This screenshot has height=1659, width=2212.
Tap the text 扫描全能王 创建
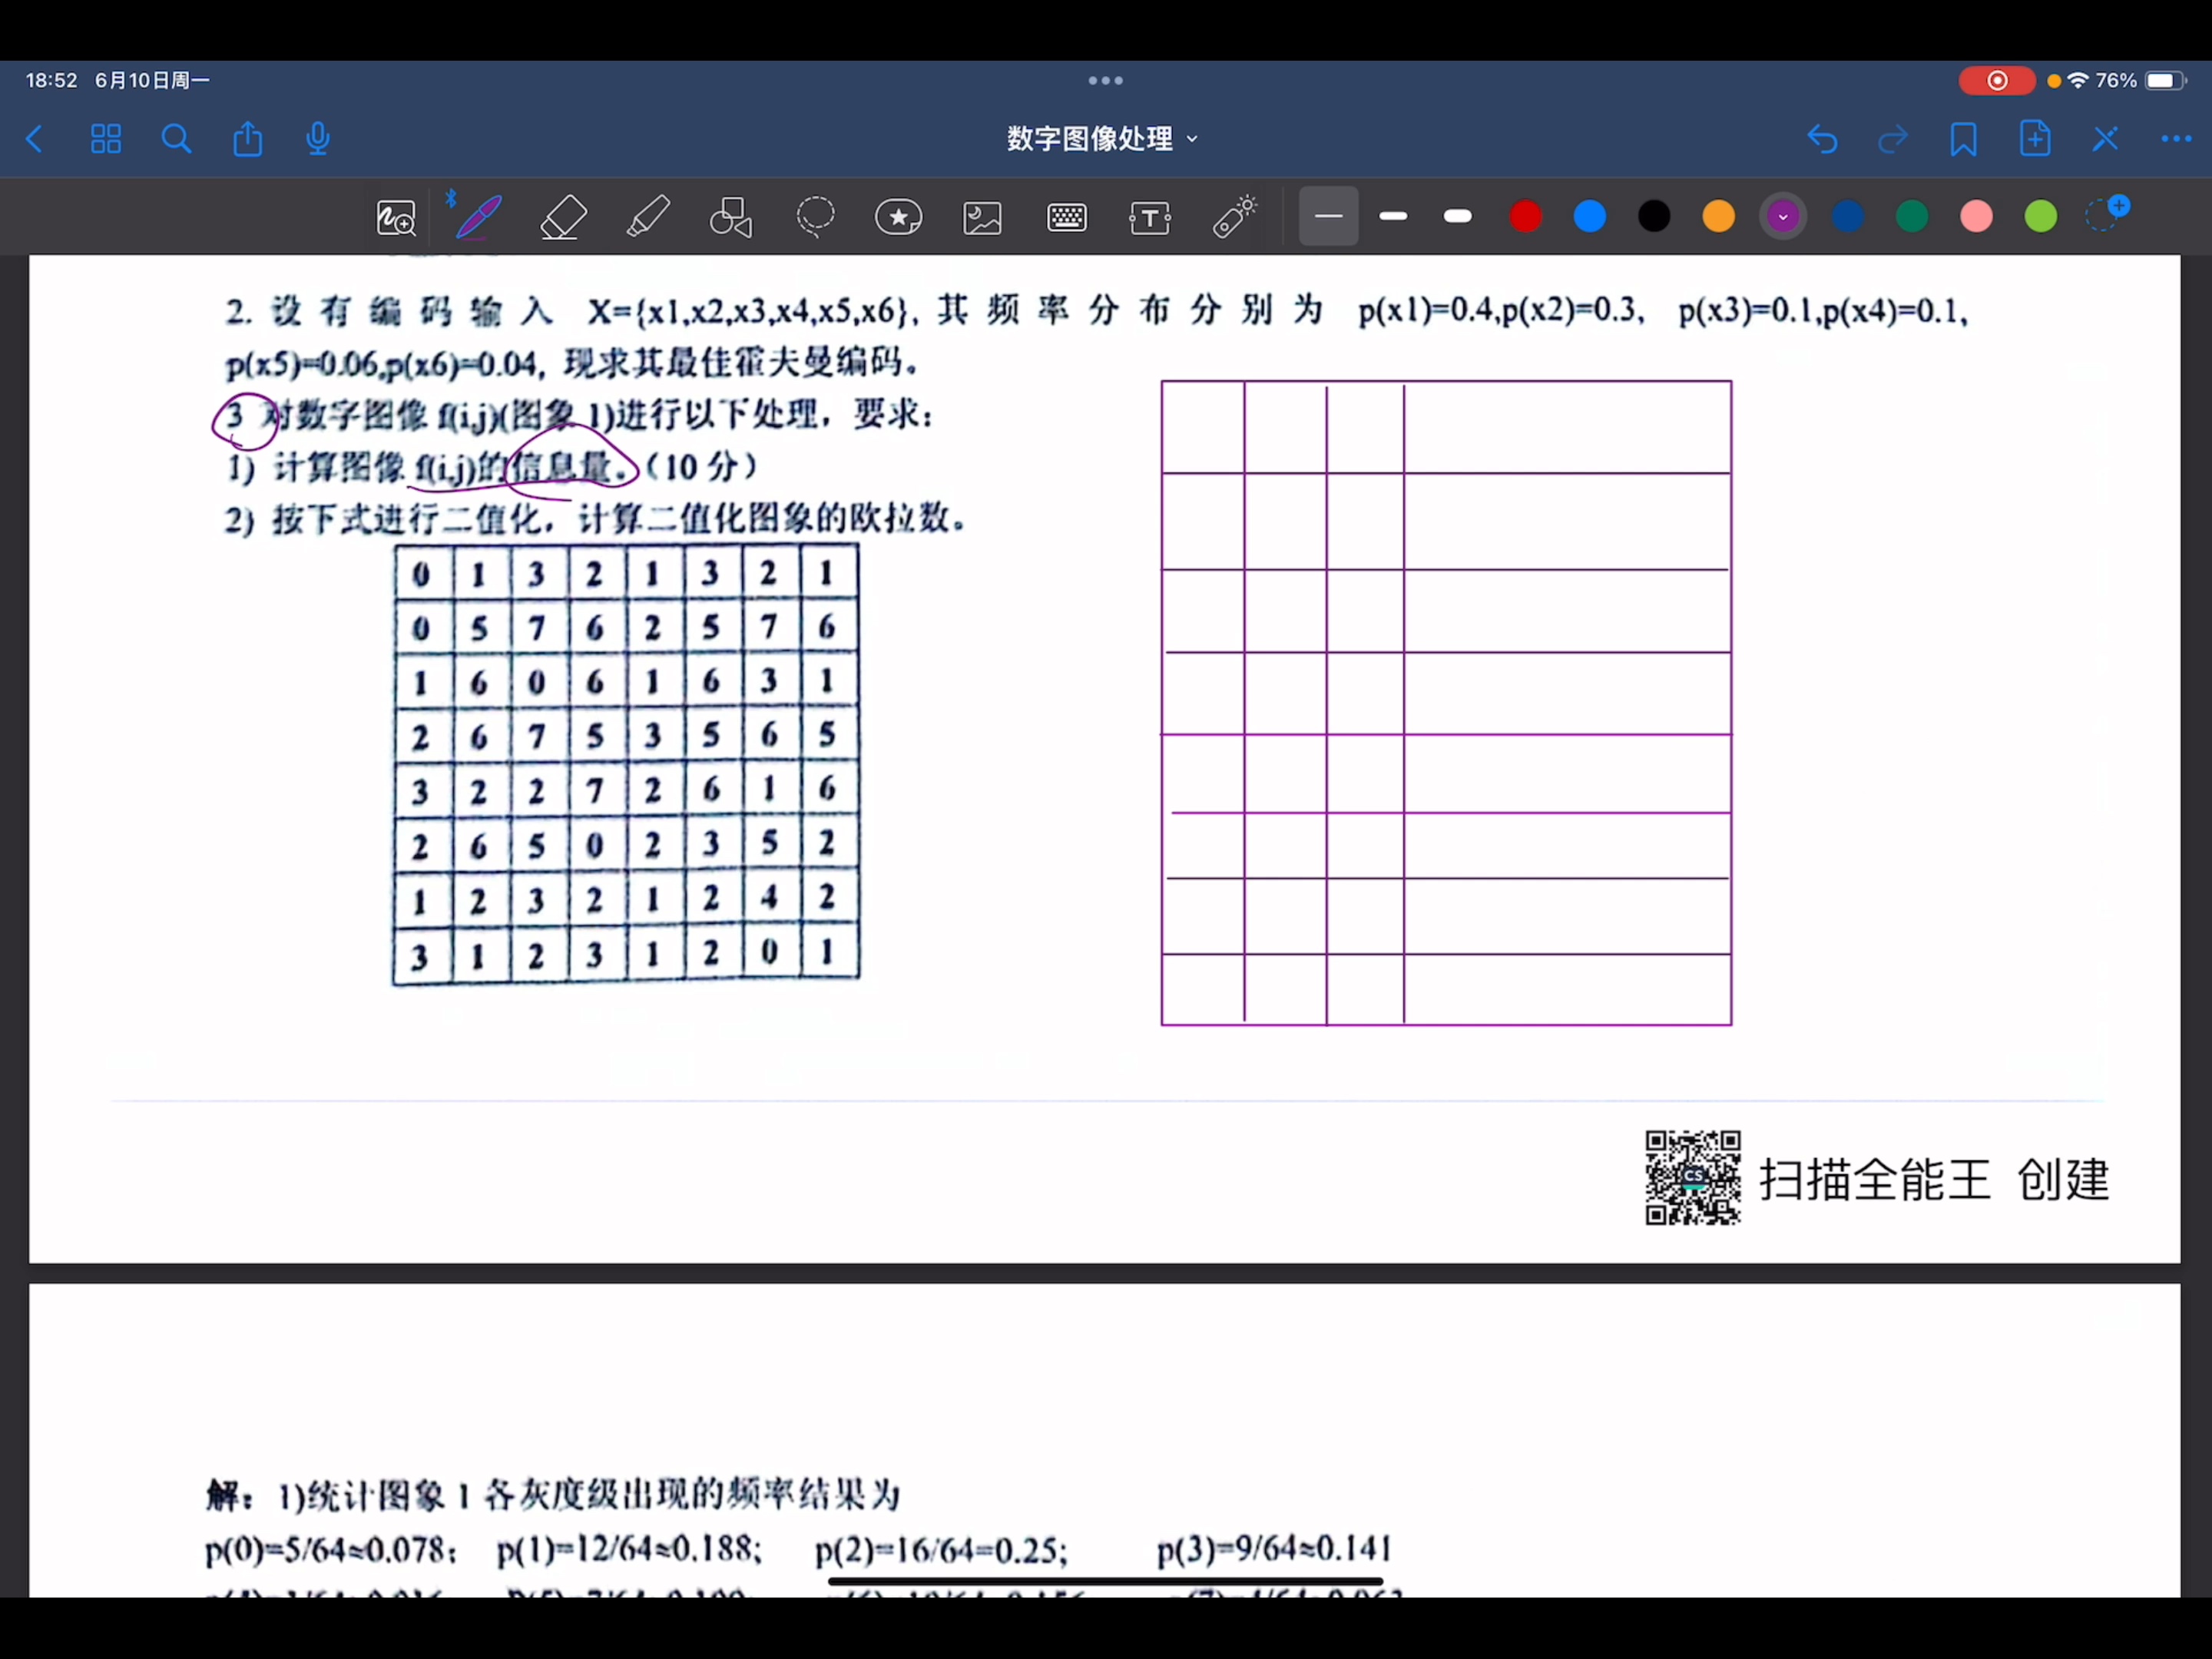[1934, 1179]
